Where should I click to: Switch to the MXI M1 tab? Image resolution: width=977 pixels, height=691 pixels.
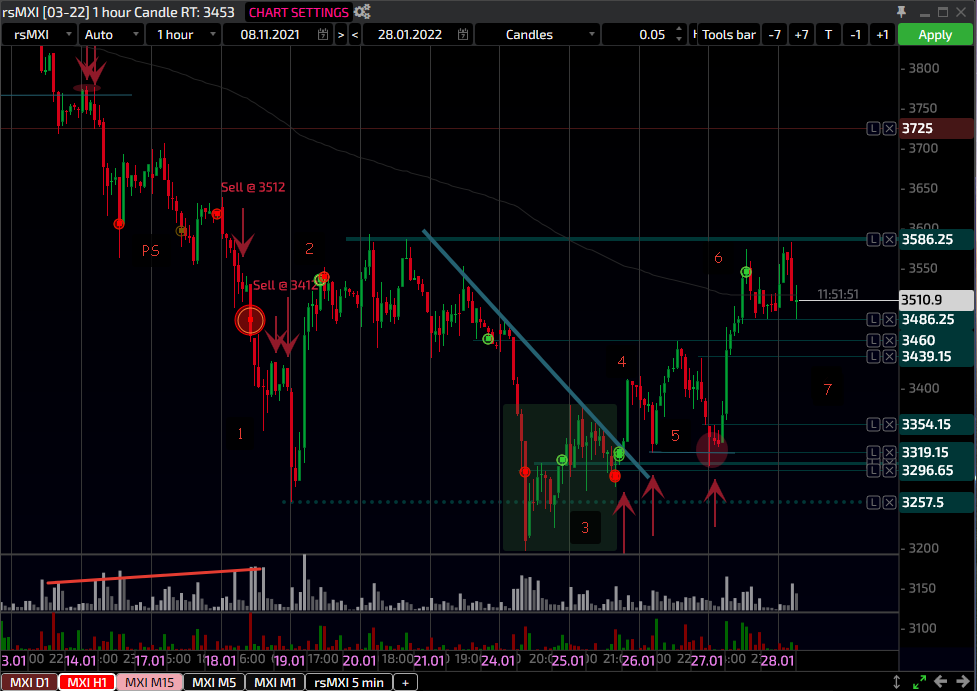[x=275, y=682]
